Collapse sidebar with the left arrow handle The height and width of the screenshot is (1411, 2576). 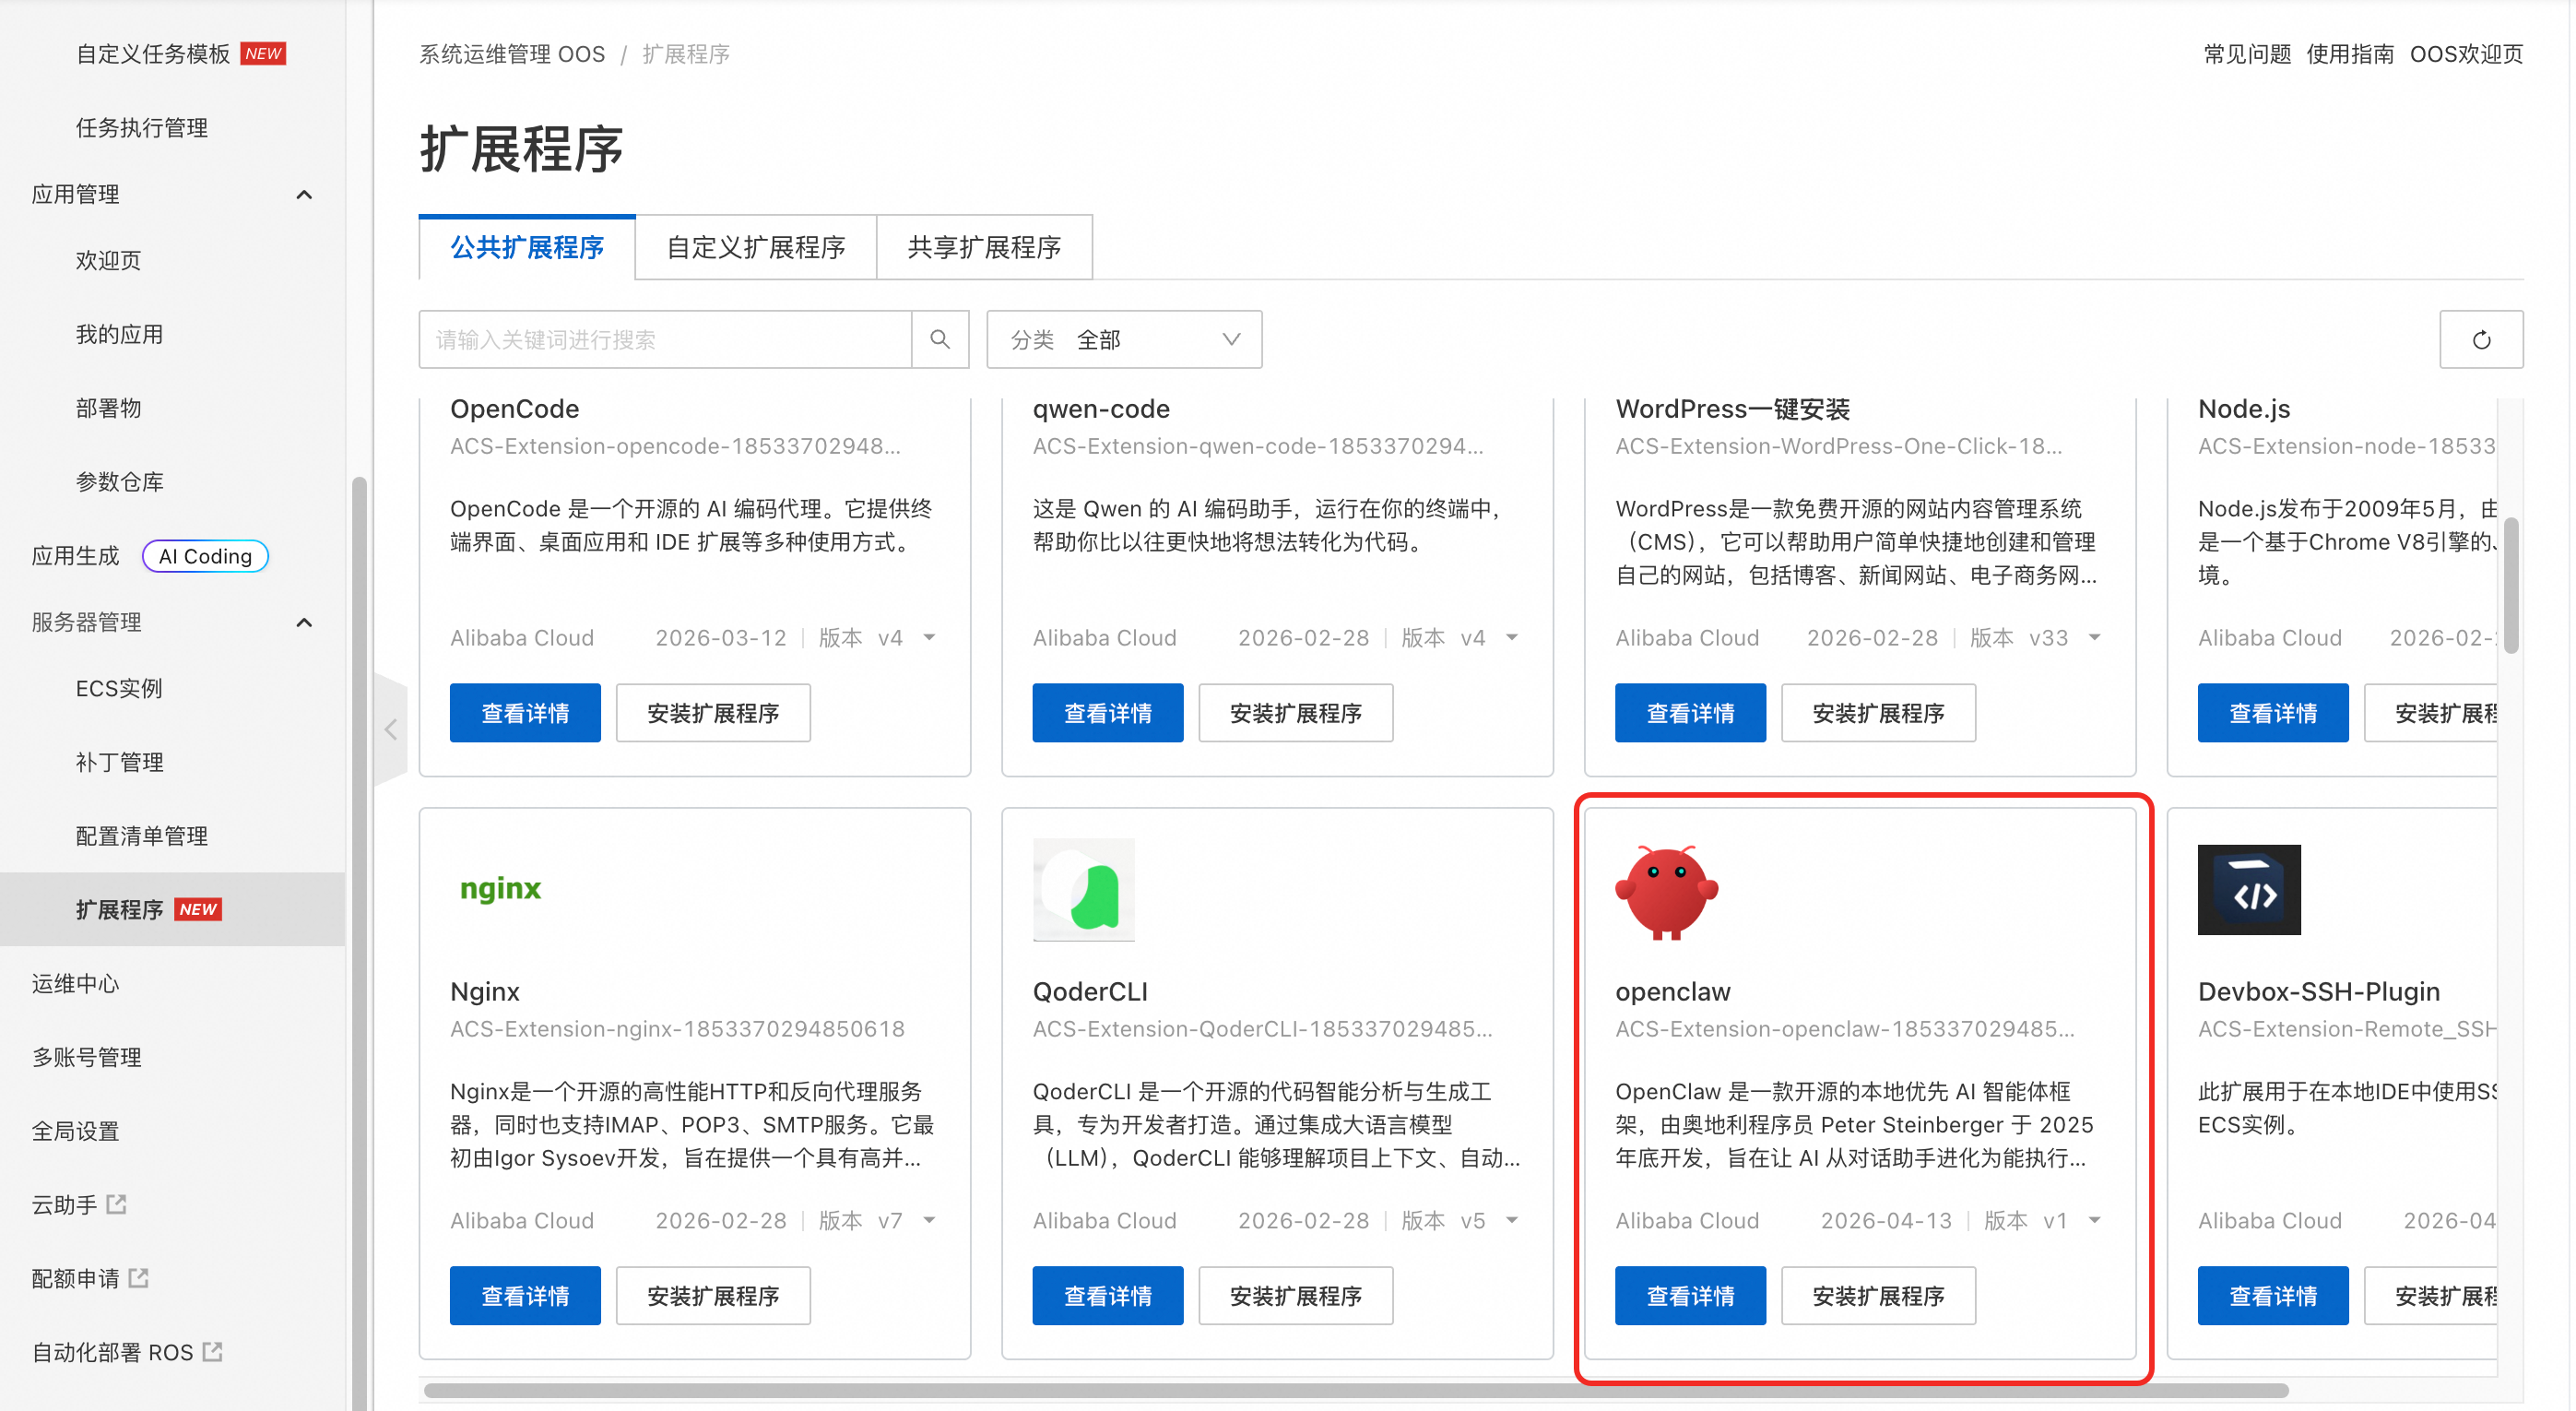coord(391,729)
